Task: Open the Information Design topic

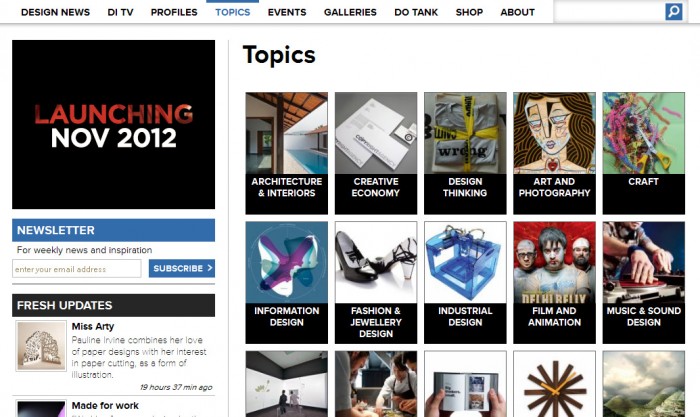Action: pos(287,283)
